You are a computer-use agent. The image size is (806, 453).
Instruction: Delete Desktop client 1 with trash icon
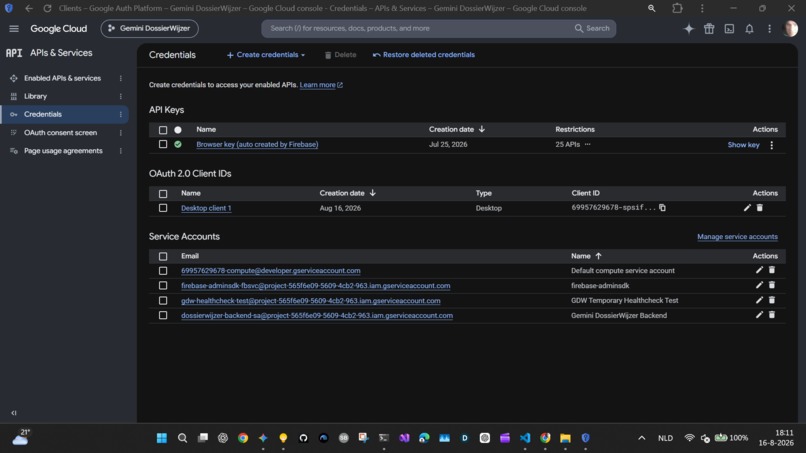(x=760, y=208)
